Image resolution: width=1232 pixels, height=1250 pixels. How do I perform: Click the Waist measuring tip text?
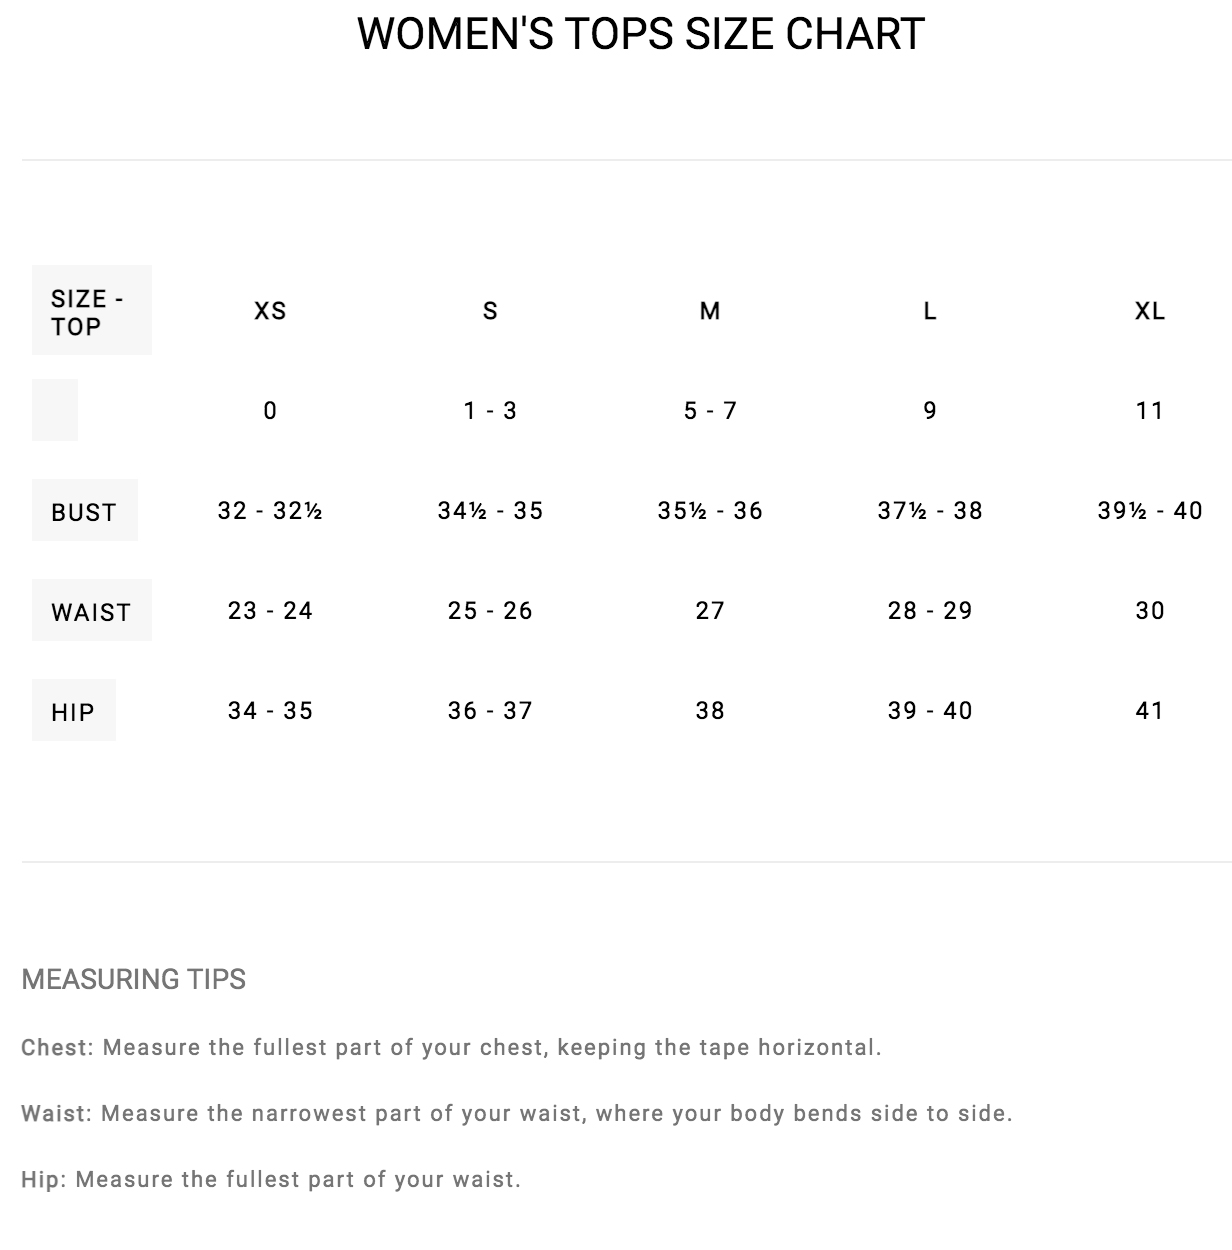(x=517, y=1114)
